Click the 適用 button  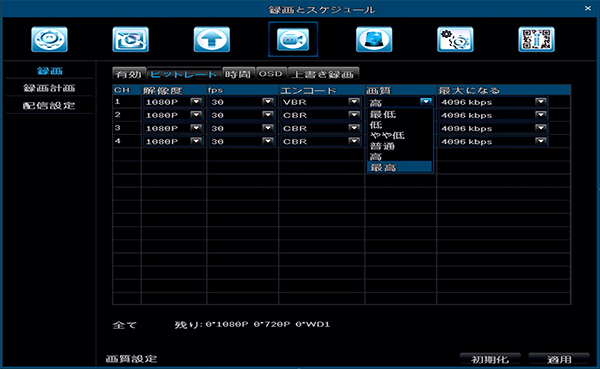click(x=559, y=359)
